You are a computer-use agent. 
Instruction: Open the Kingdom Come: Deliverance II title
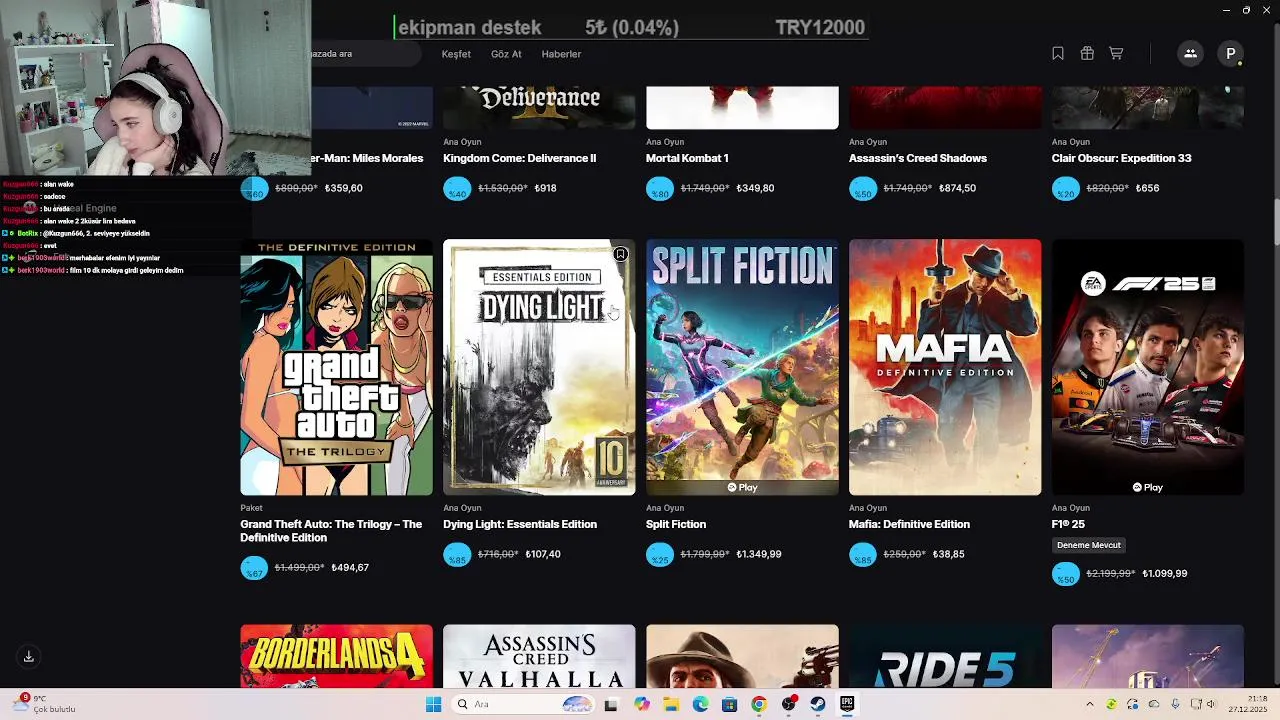tap(519, 158)
